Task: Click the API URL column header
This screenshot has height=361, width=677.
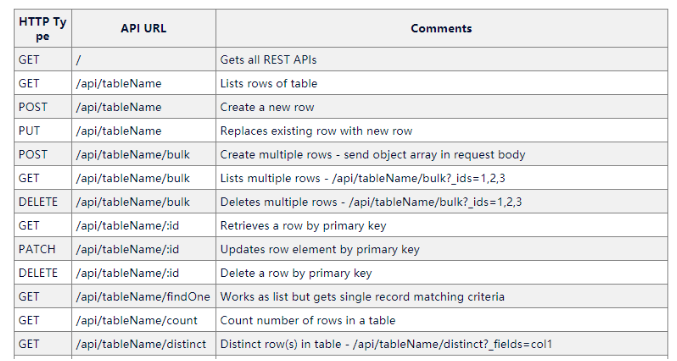Action: (x=143, y=28)
